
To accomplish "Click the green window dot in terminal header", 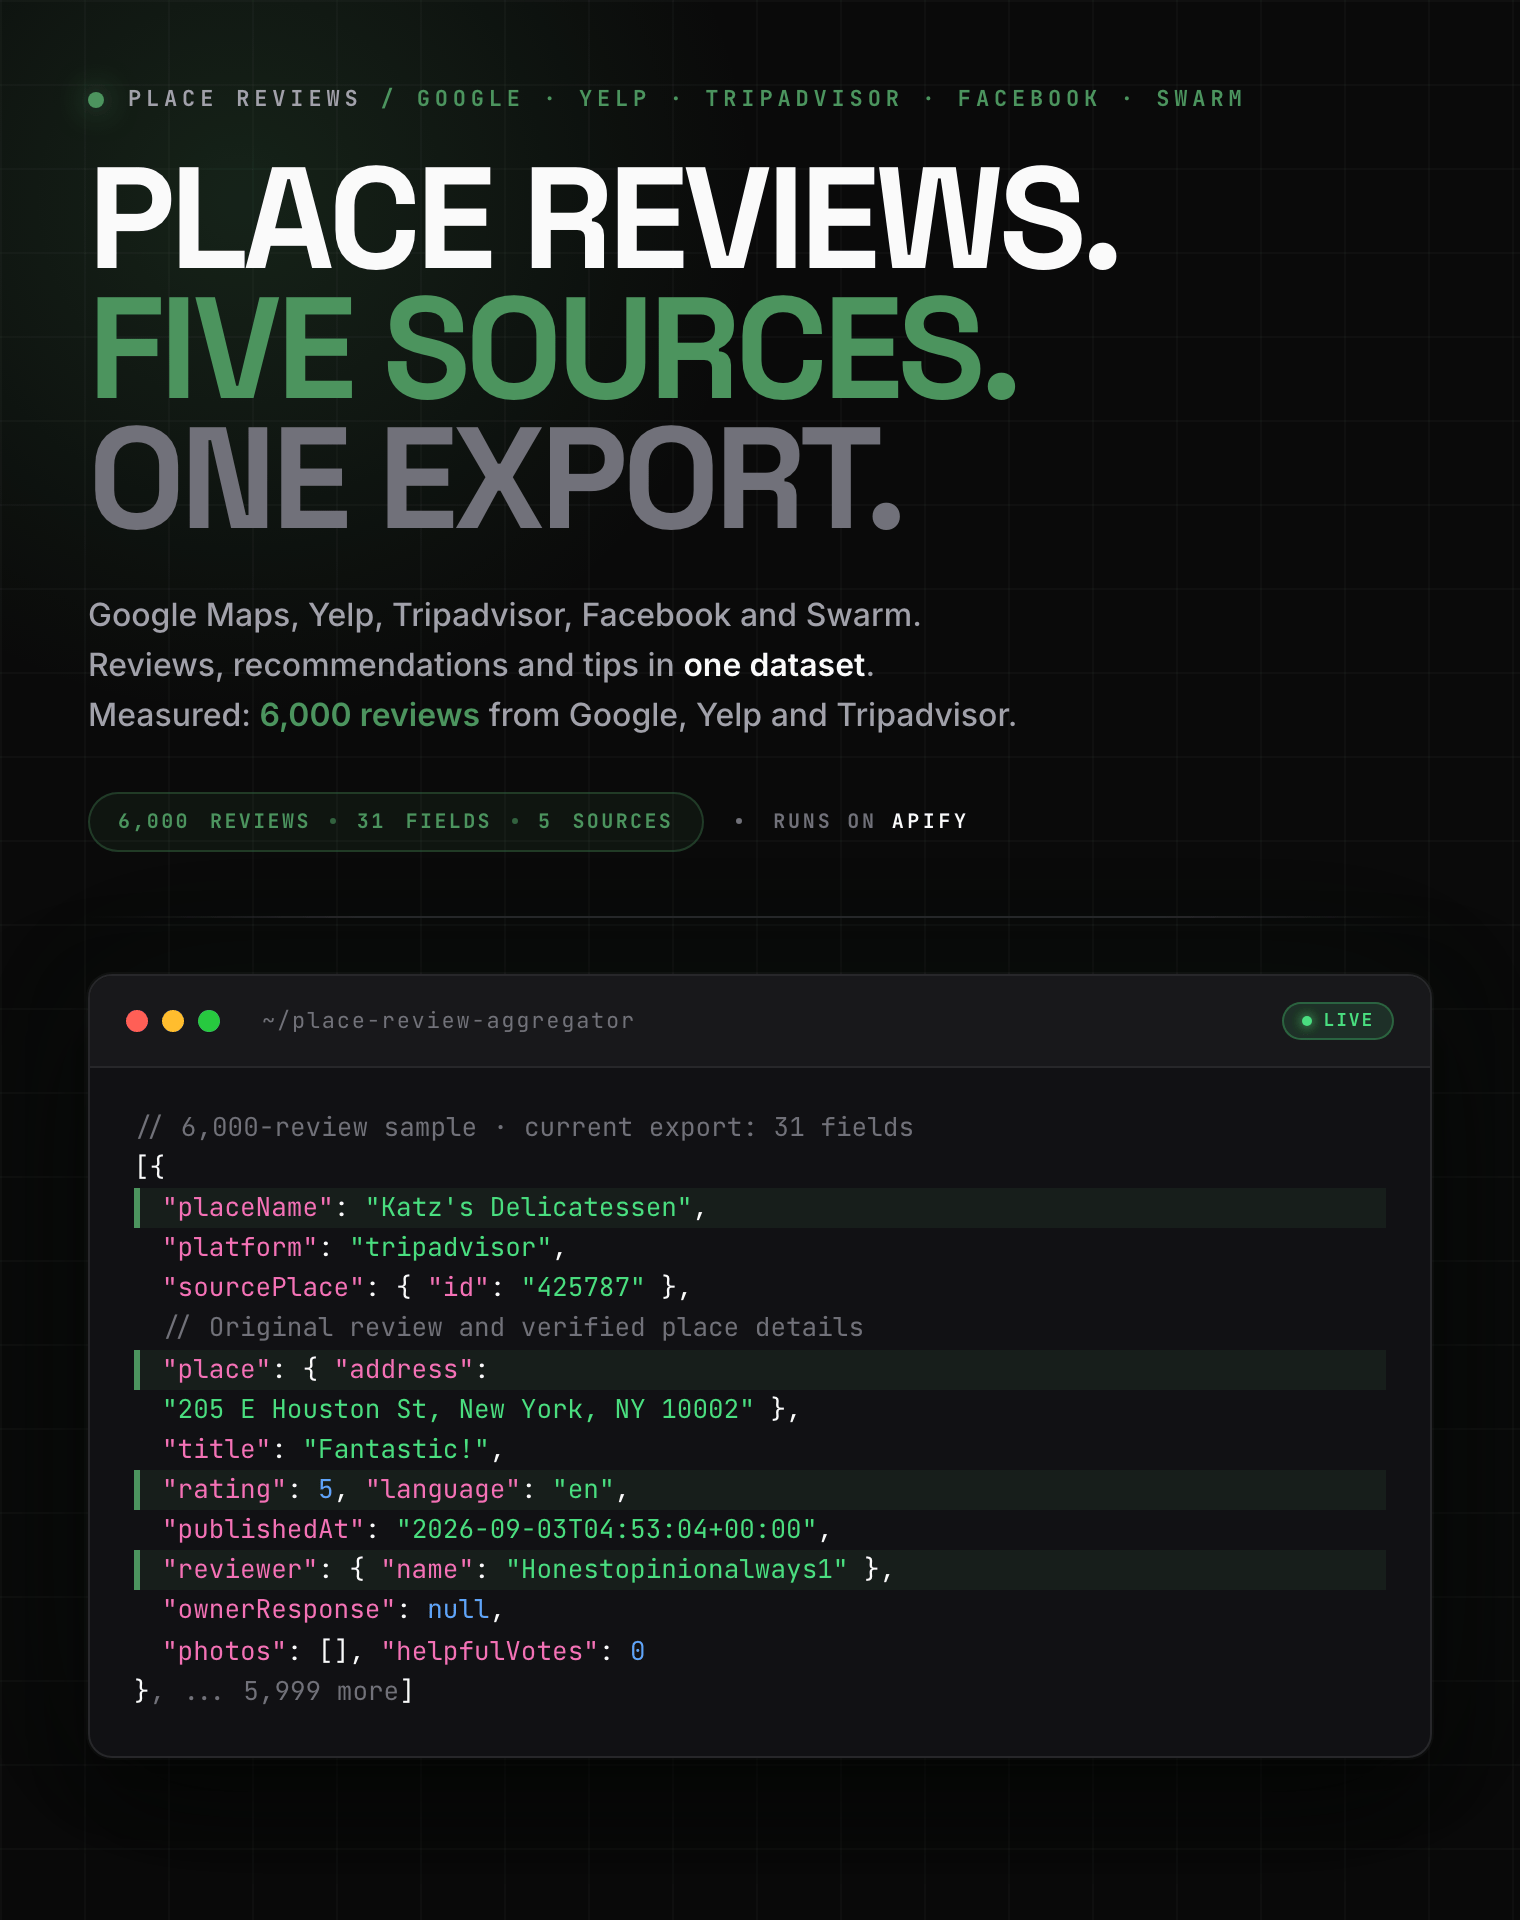I will [209, 1021].
